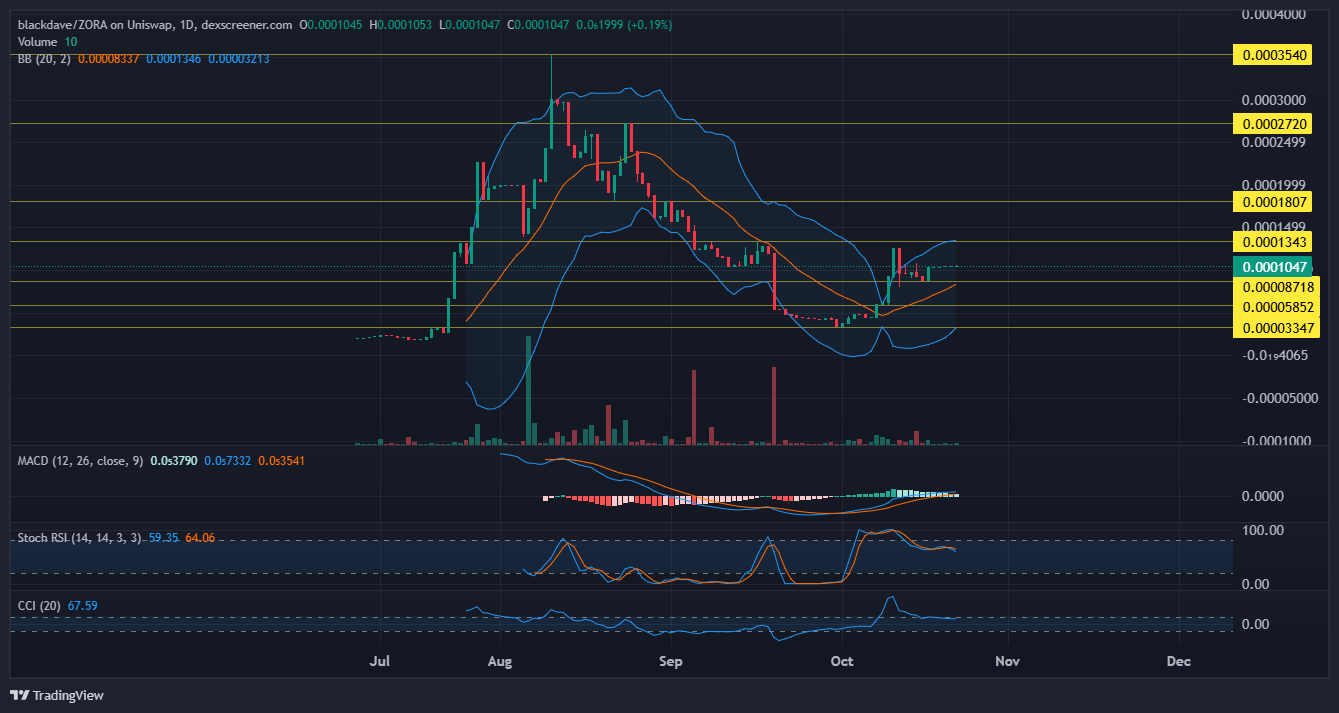Click the close value C0.0001047
1339x713 pixels.
[536, 24]
